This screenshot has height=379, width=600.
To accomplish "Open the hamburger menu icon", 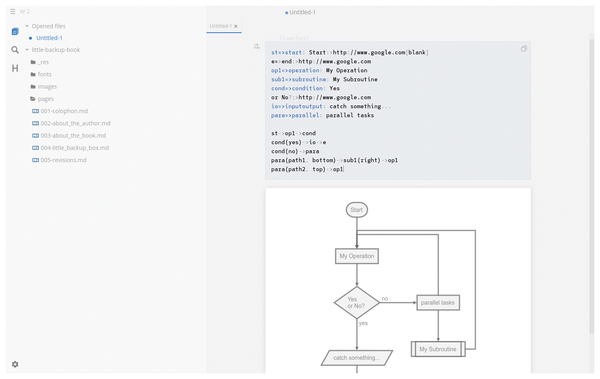I will [x=13, y=11].
